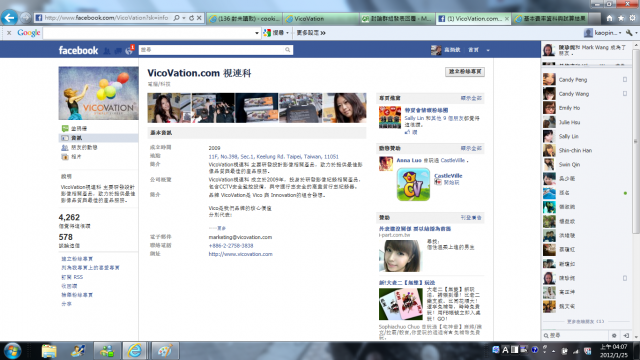Click the Anna Luo name link
Viewport: 640px width, 360px height.
pyautogui.click(x=409, y=160)
